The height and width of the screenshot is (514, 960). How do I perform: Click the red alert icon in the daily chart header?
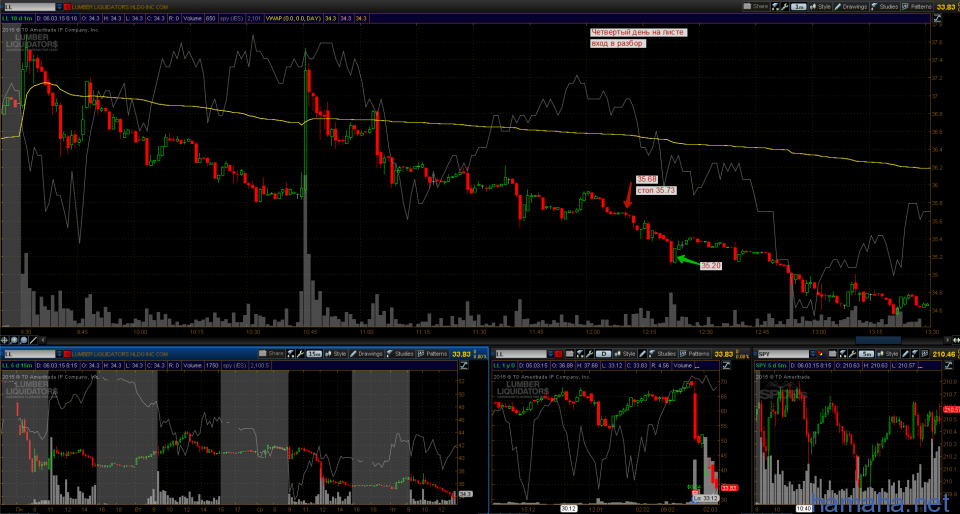pyautogui.click(x=558, y=354)
